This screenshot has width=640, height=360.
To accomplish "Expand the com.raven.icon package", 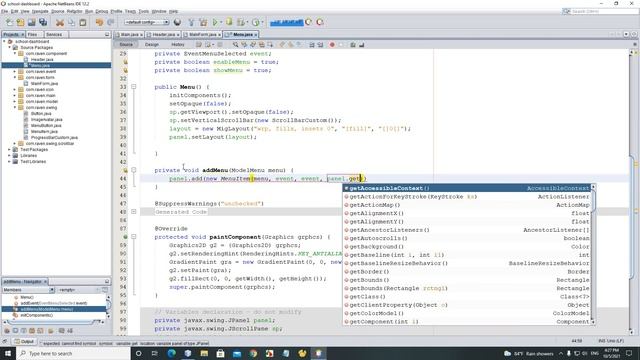I will pos(15,89).
